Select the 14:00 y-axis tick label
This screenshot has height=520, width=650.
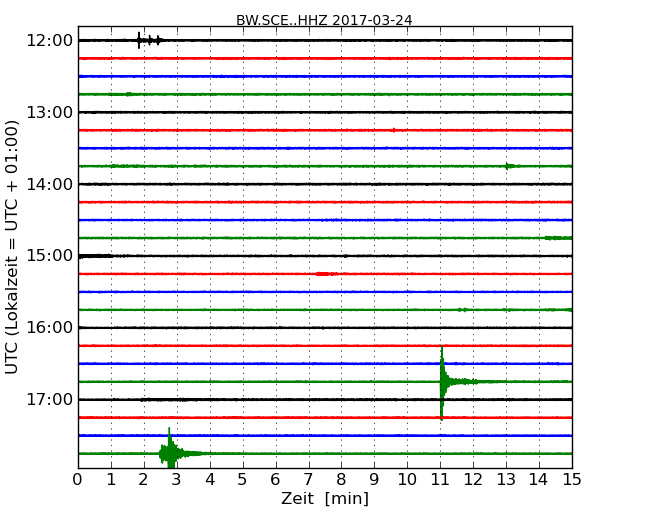(x=49, y=184)
